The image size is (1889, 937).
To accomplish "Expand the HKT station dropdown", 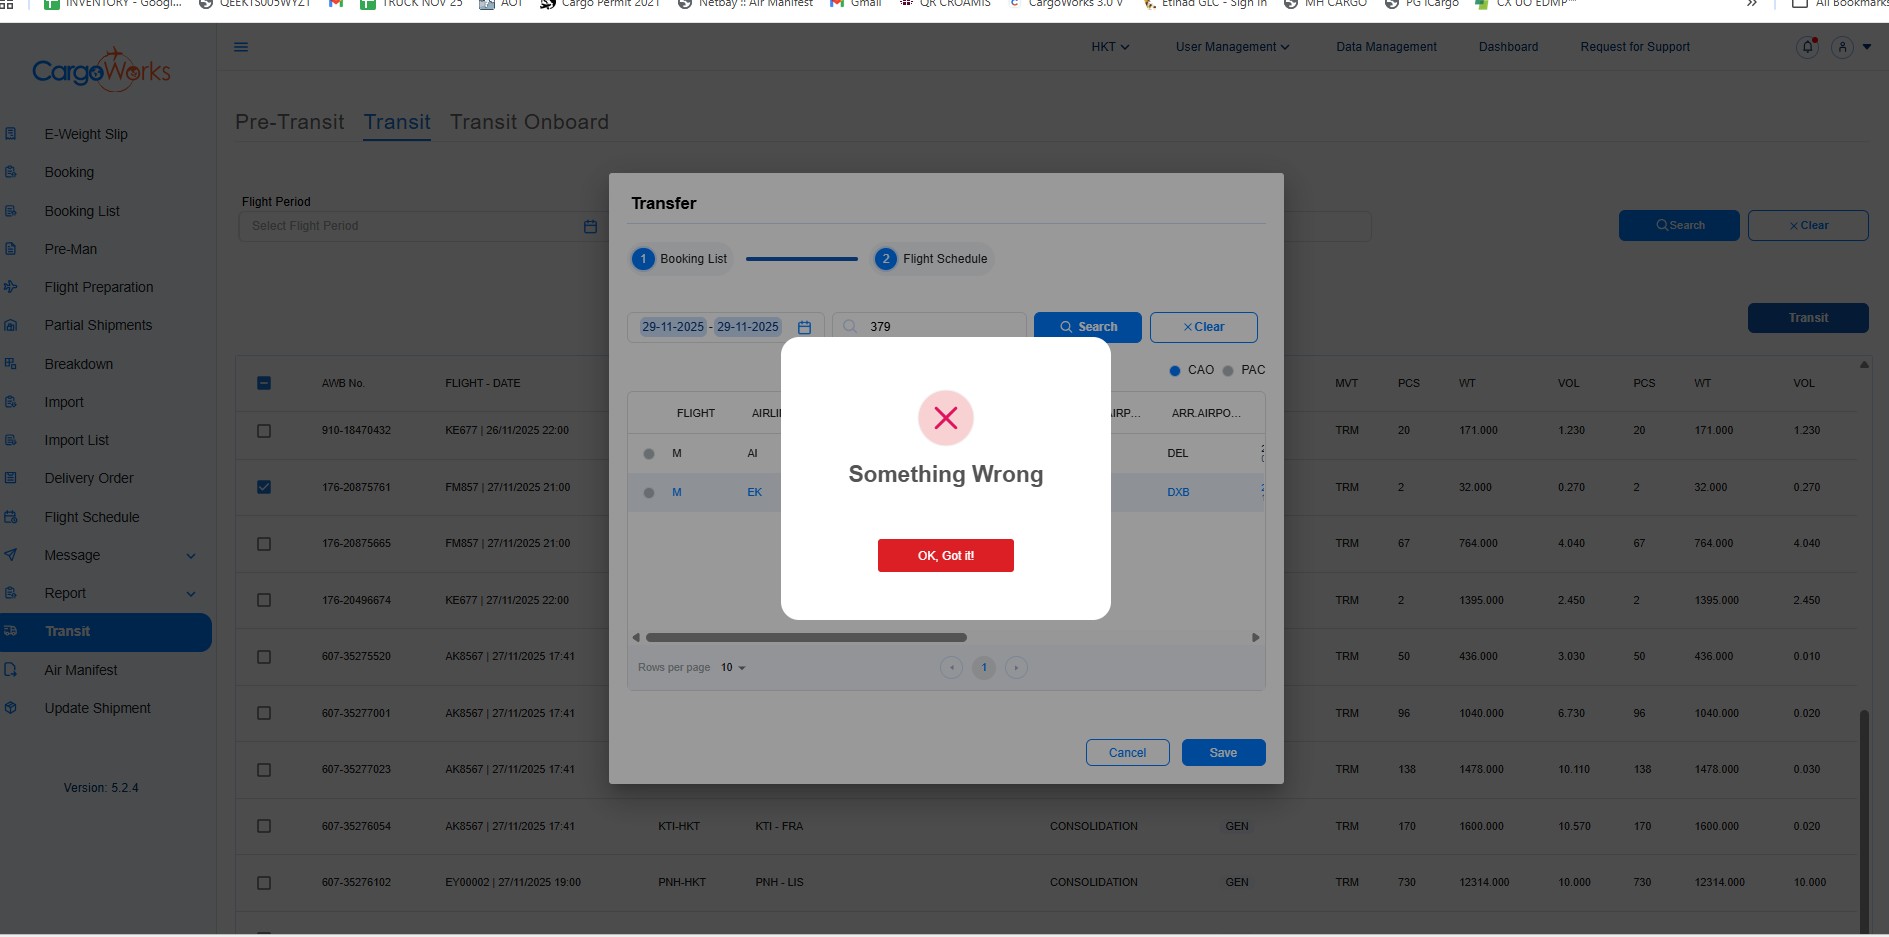I will [x=1109, y=47].
